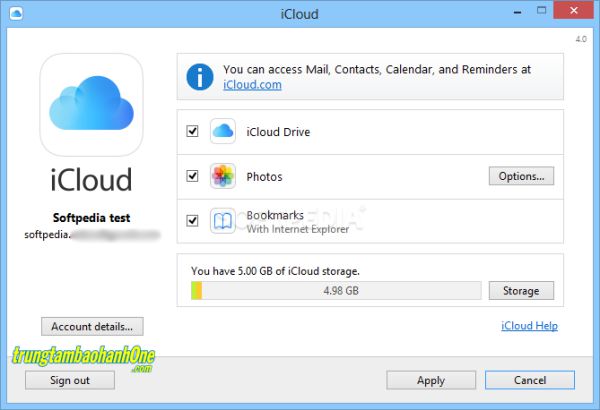600x410 pixels.
Task: Click the large iCloud logo image
Action: tap(91, 105)
